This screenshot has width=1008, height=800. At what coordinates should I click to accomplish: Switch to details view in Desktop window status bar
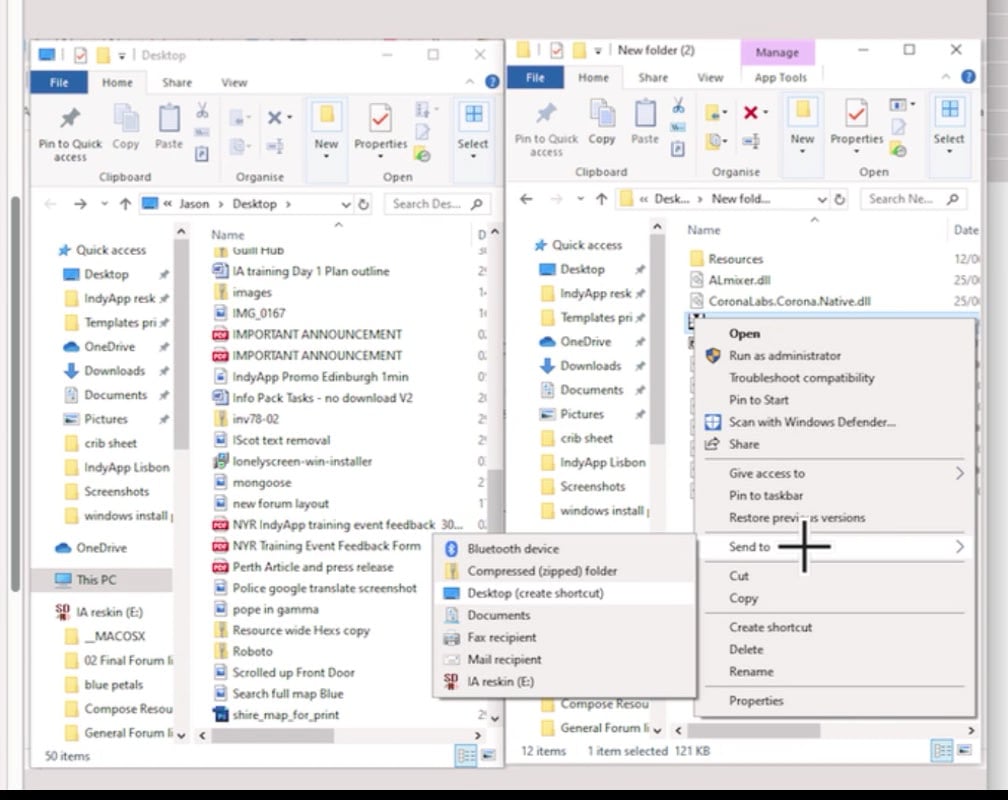(465, 755)
